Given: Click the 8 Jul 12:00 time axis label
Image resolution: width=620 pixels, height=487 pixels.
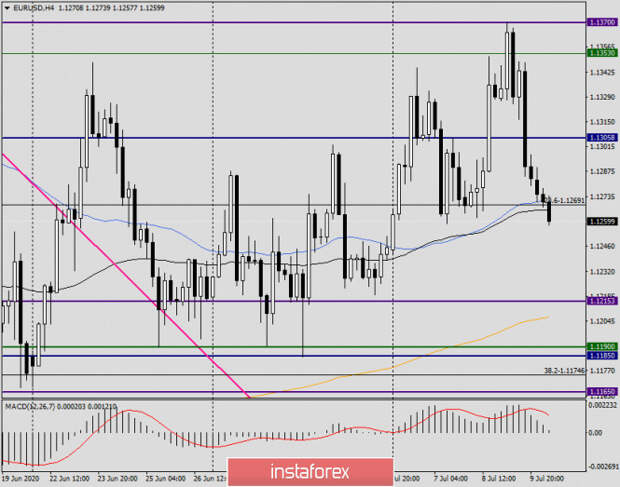Looking at the screenshot, I should click(501, 479).
